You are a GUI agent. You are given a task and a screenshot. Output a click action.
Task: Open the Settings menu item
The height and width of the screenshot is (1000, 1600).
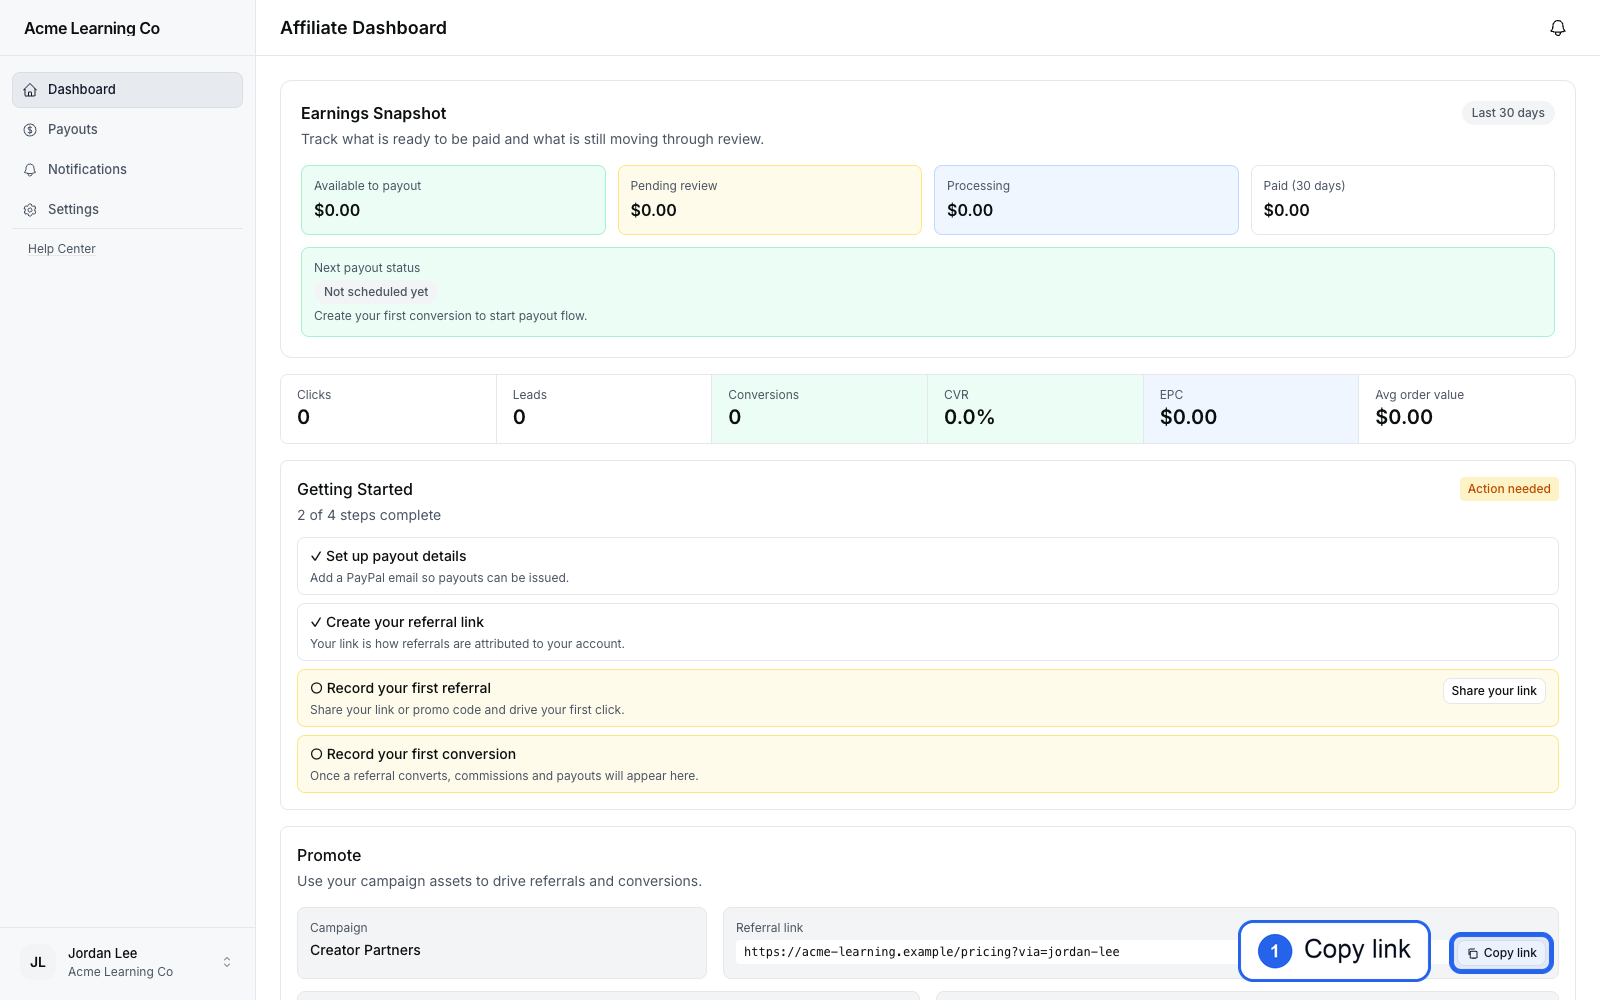click(x=127, y=210)
